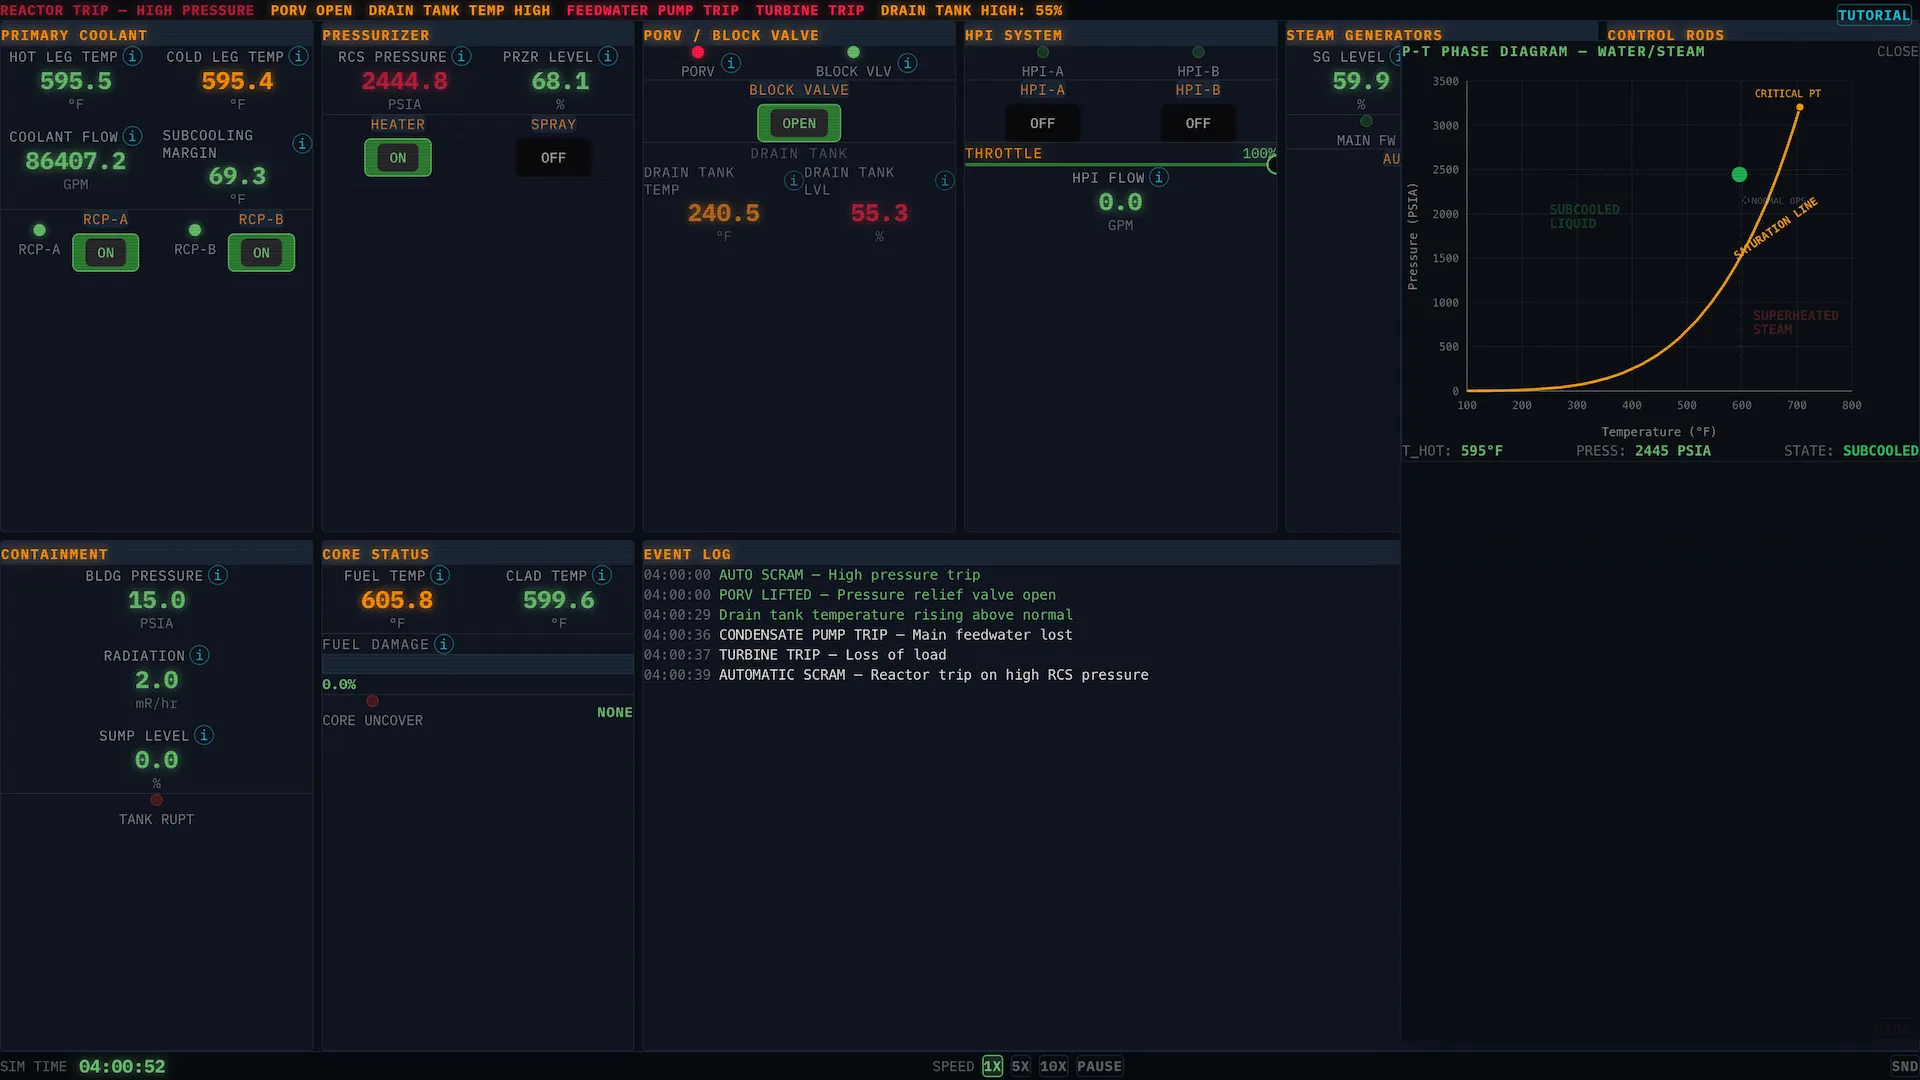Show HPI Flow info icon
The image size is (1920, 1080).
pos(1158,178)
